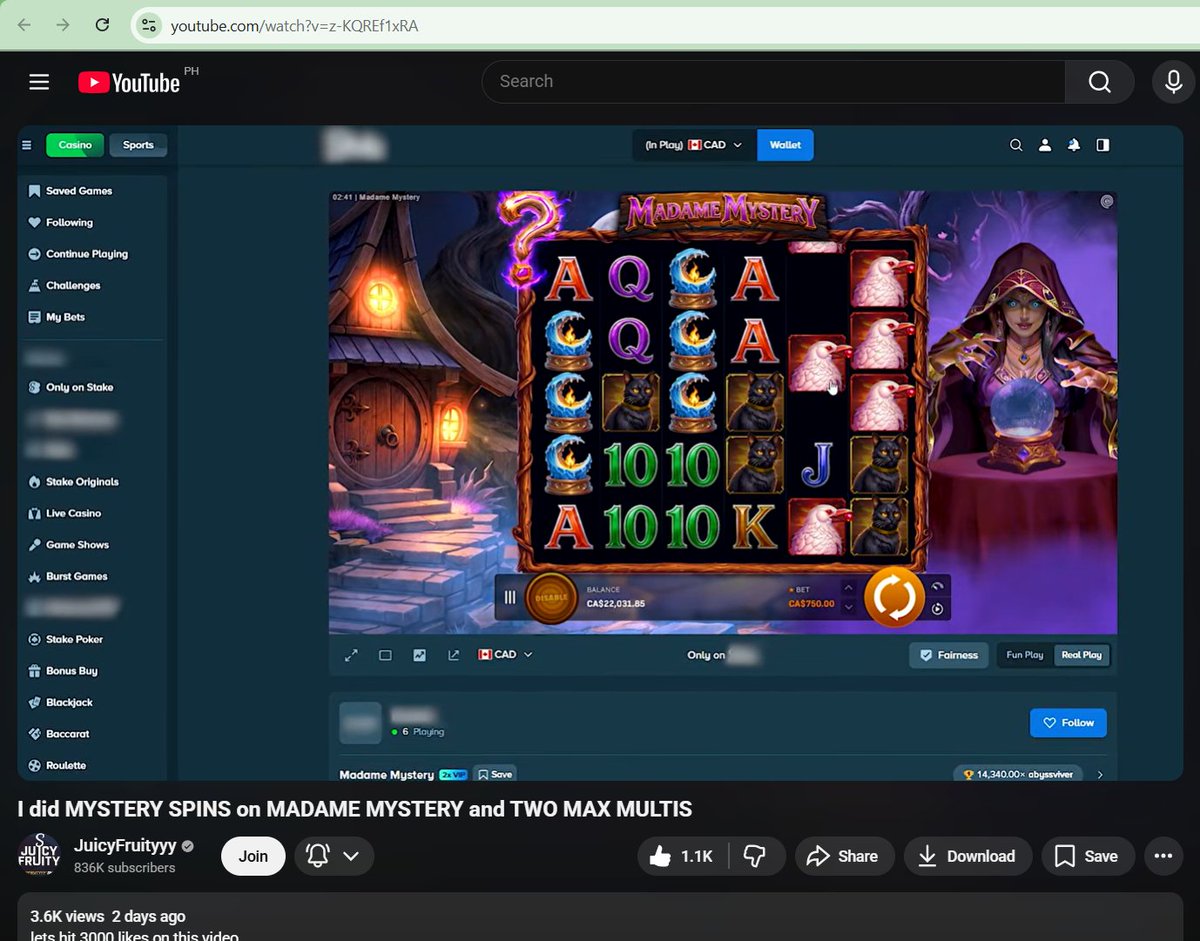The height and width of the screenshot is (941, 1200).
Task: Increase bet with up arrow
Action: coord(849,588)
